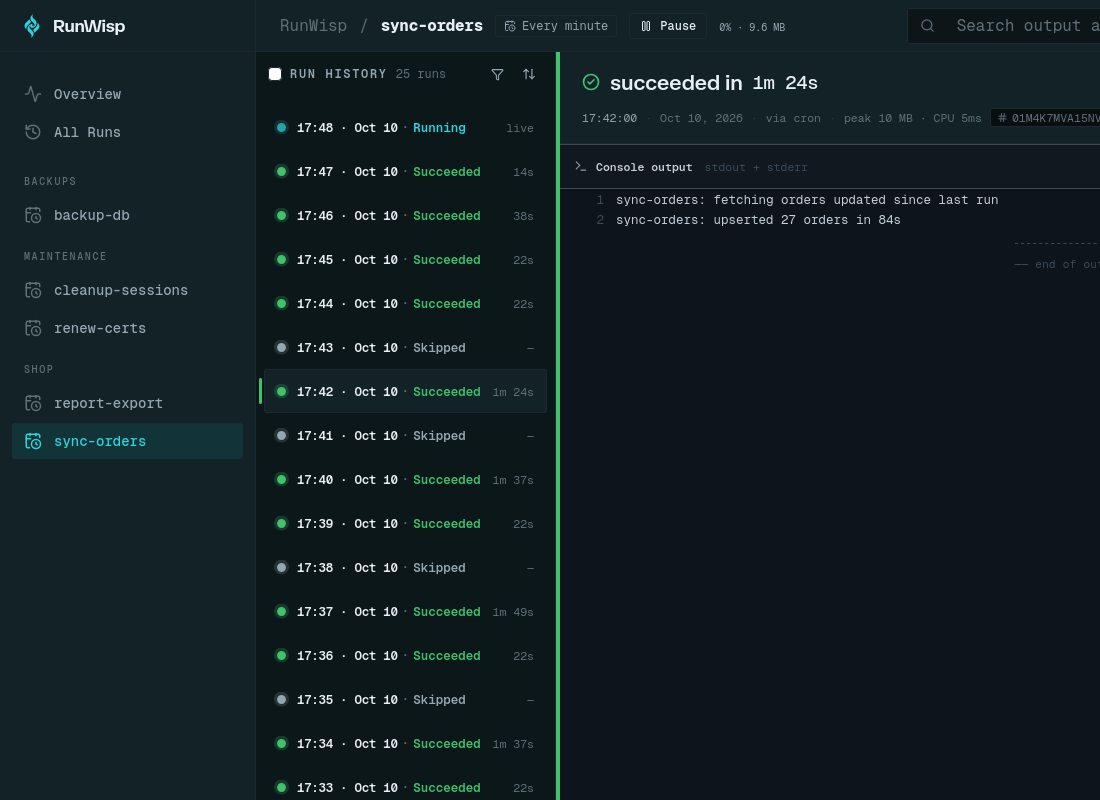Click console line 'upserted 27 orders in 84s'

(x=758, y=220)
